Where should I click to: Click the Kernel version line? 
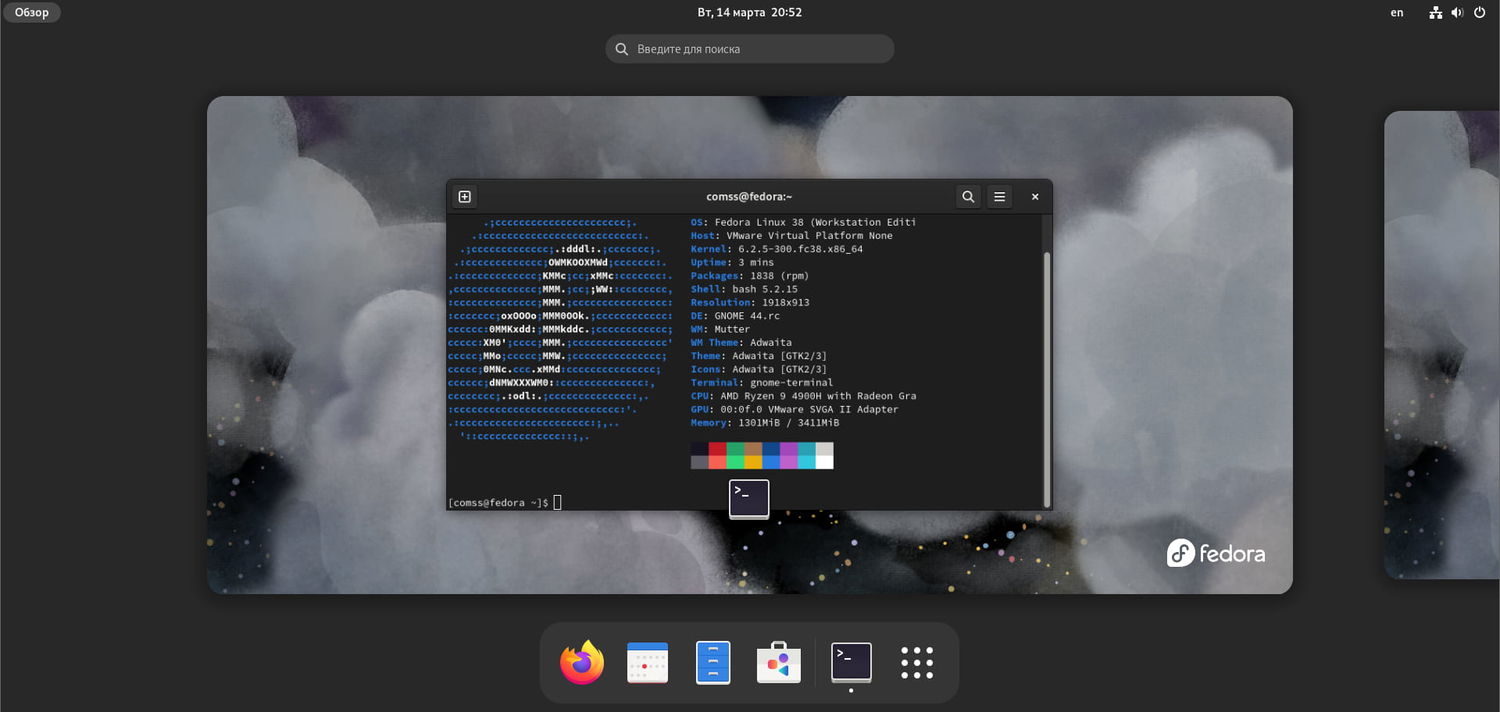pyautogui.click(x=776, y=249)
